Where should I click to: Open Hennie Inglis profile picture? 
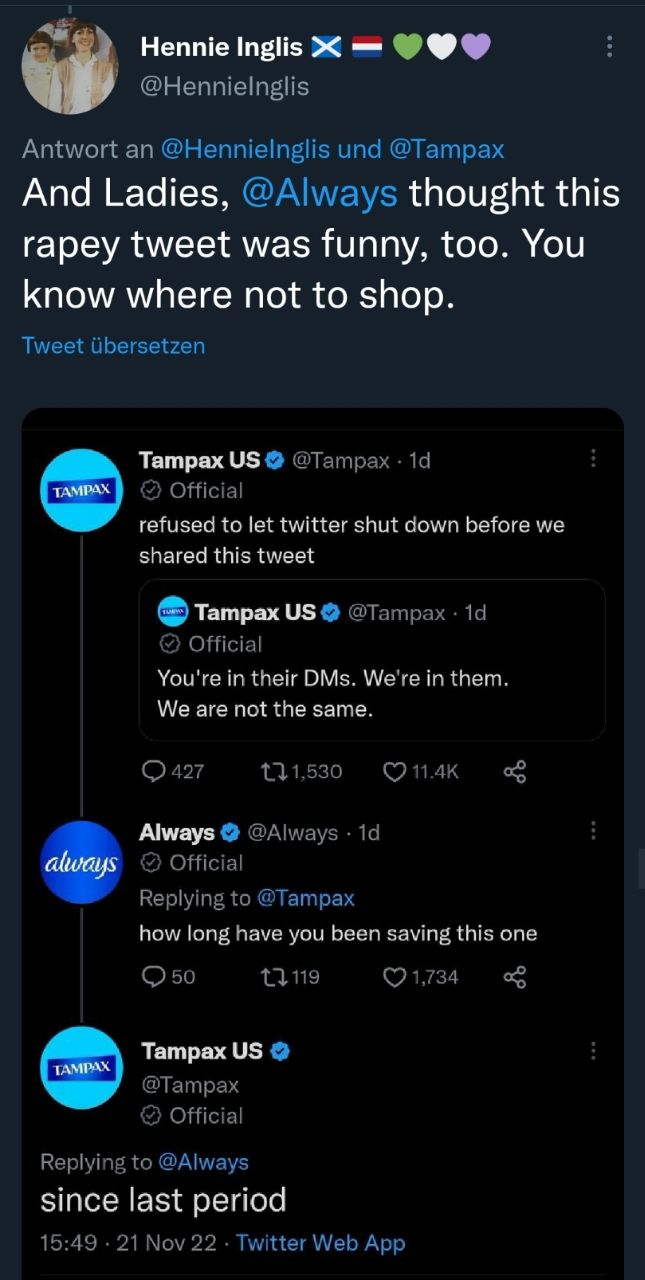coord(70,66)
